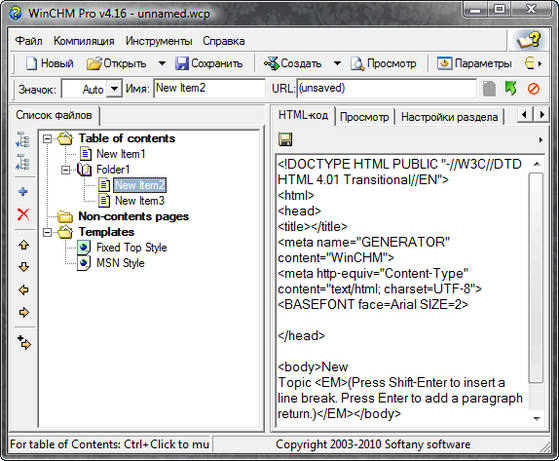
Task: Click the WinCHM app icon in title bar
Action: tap(16, 13)
